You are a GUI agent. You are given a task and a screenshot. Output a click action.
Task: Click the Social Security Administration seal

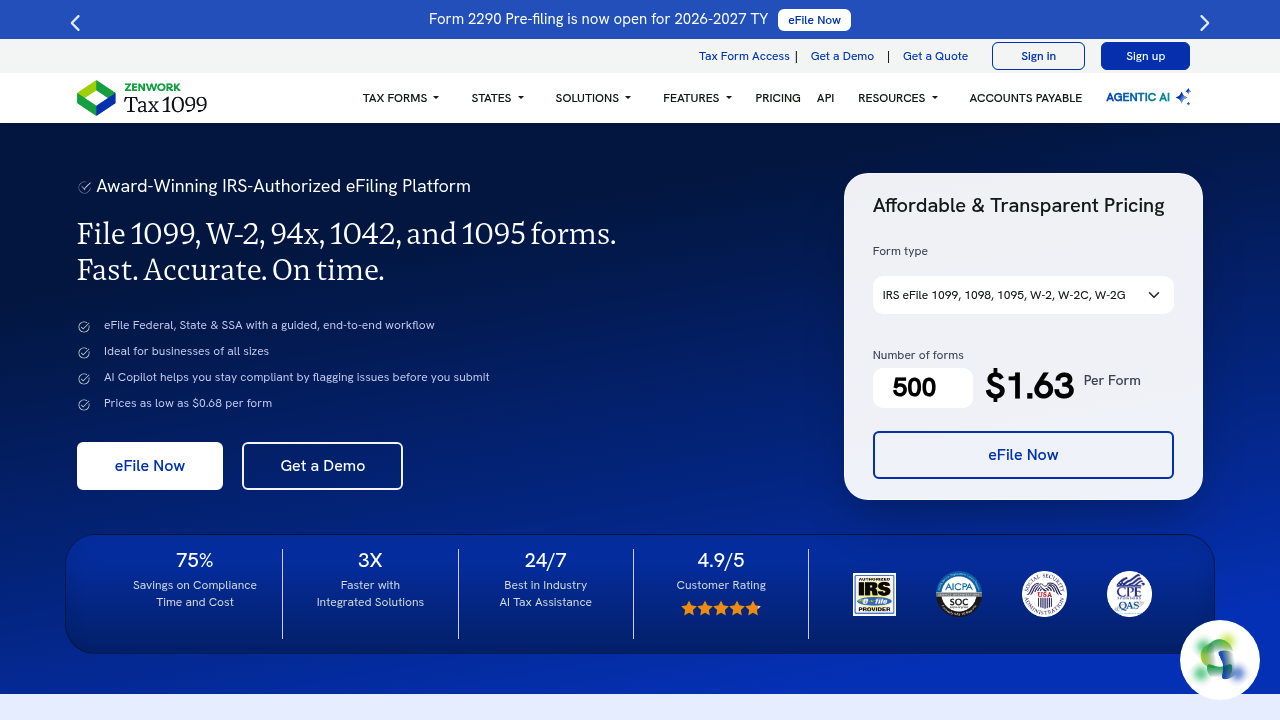1044,594
